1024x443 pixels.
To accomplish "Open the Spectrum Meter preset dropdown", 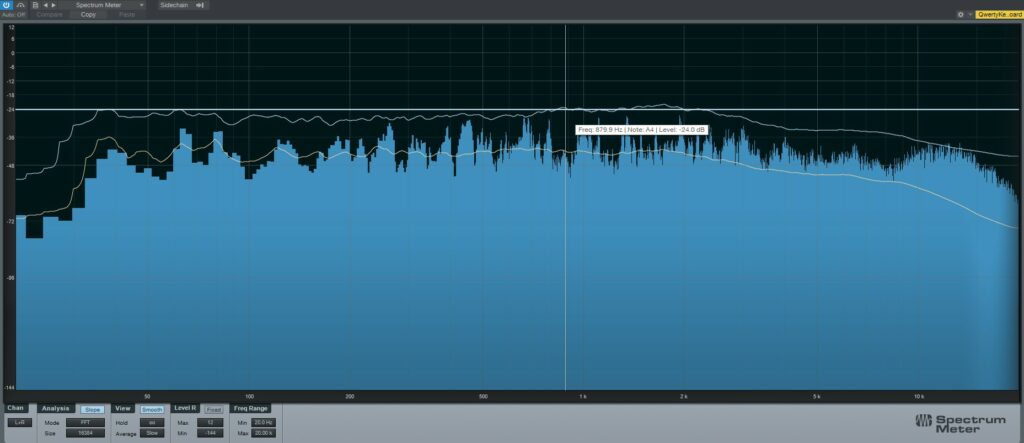I will coord(103,5).
